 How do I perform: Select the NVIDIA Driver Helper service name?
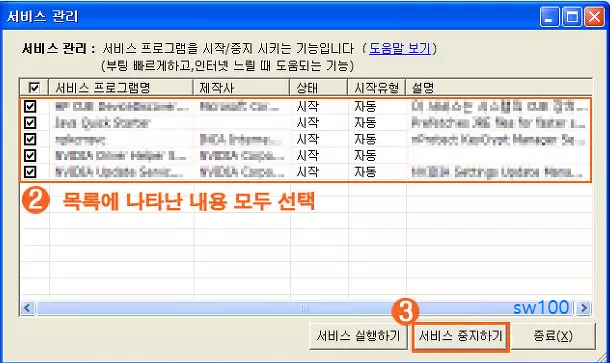[120, 156]
